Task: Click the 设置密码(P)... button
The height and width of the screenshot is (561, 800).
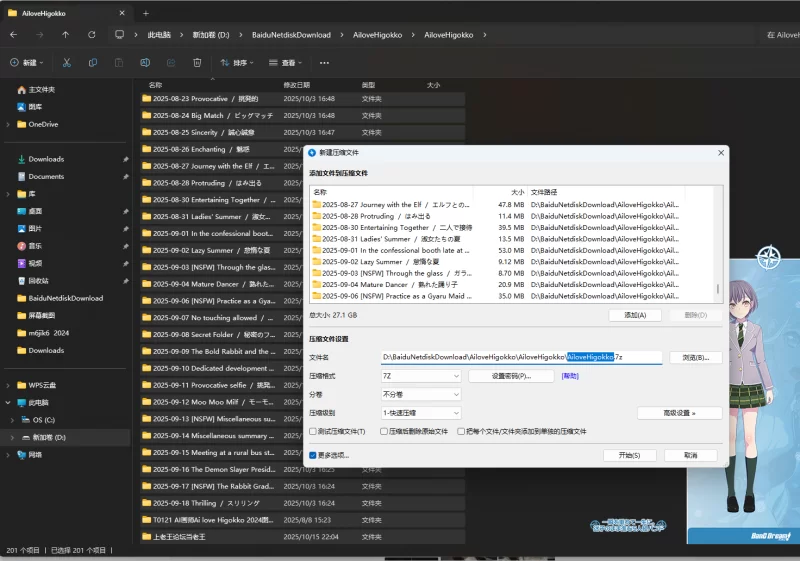Action: [x=509, y=376]
